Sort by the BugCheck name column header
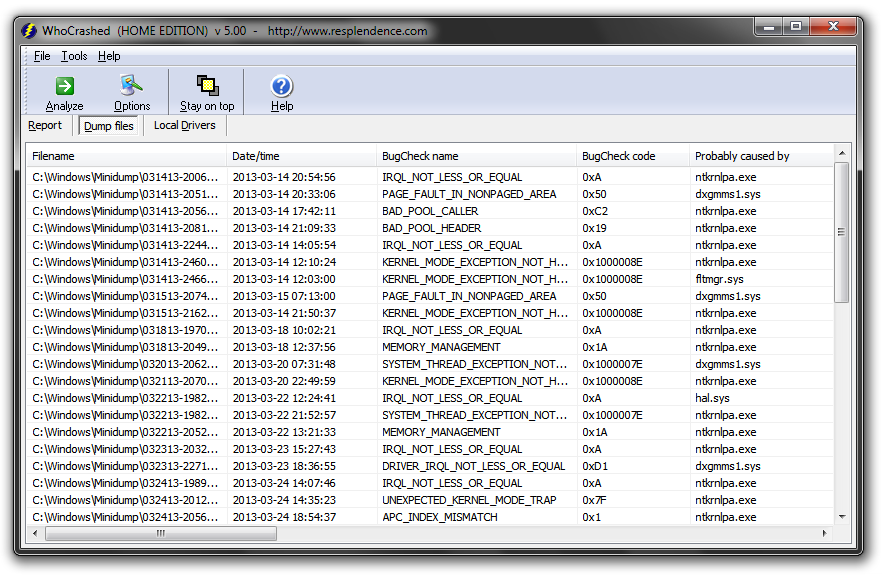The image size is (883, 576). pyautogui.click(x=476, y=156)
